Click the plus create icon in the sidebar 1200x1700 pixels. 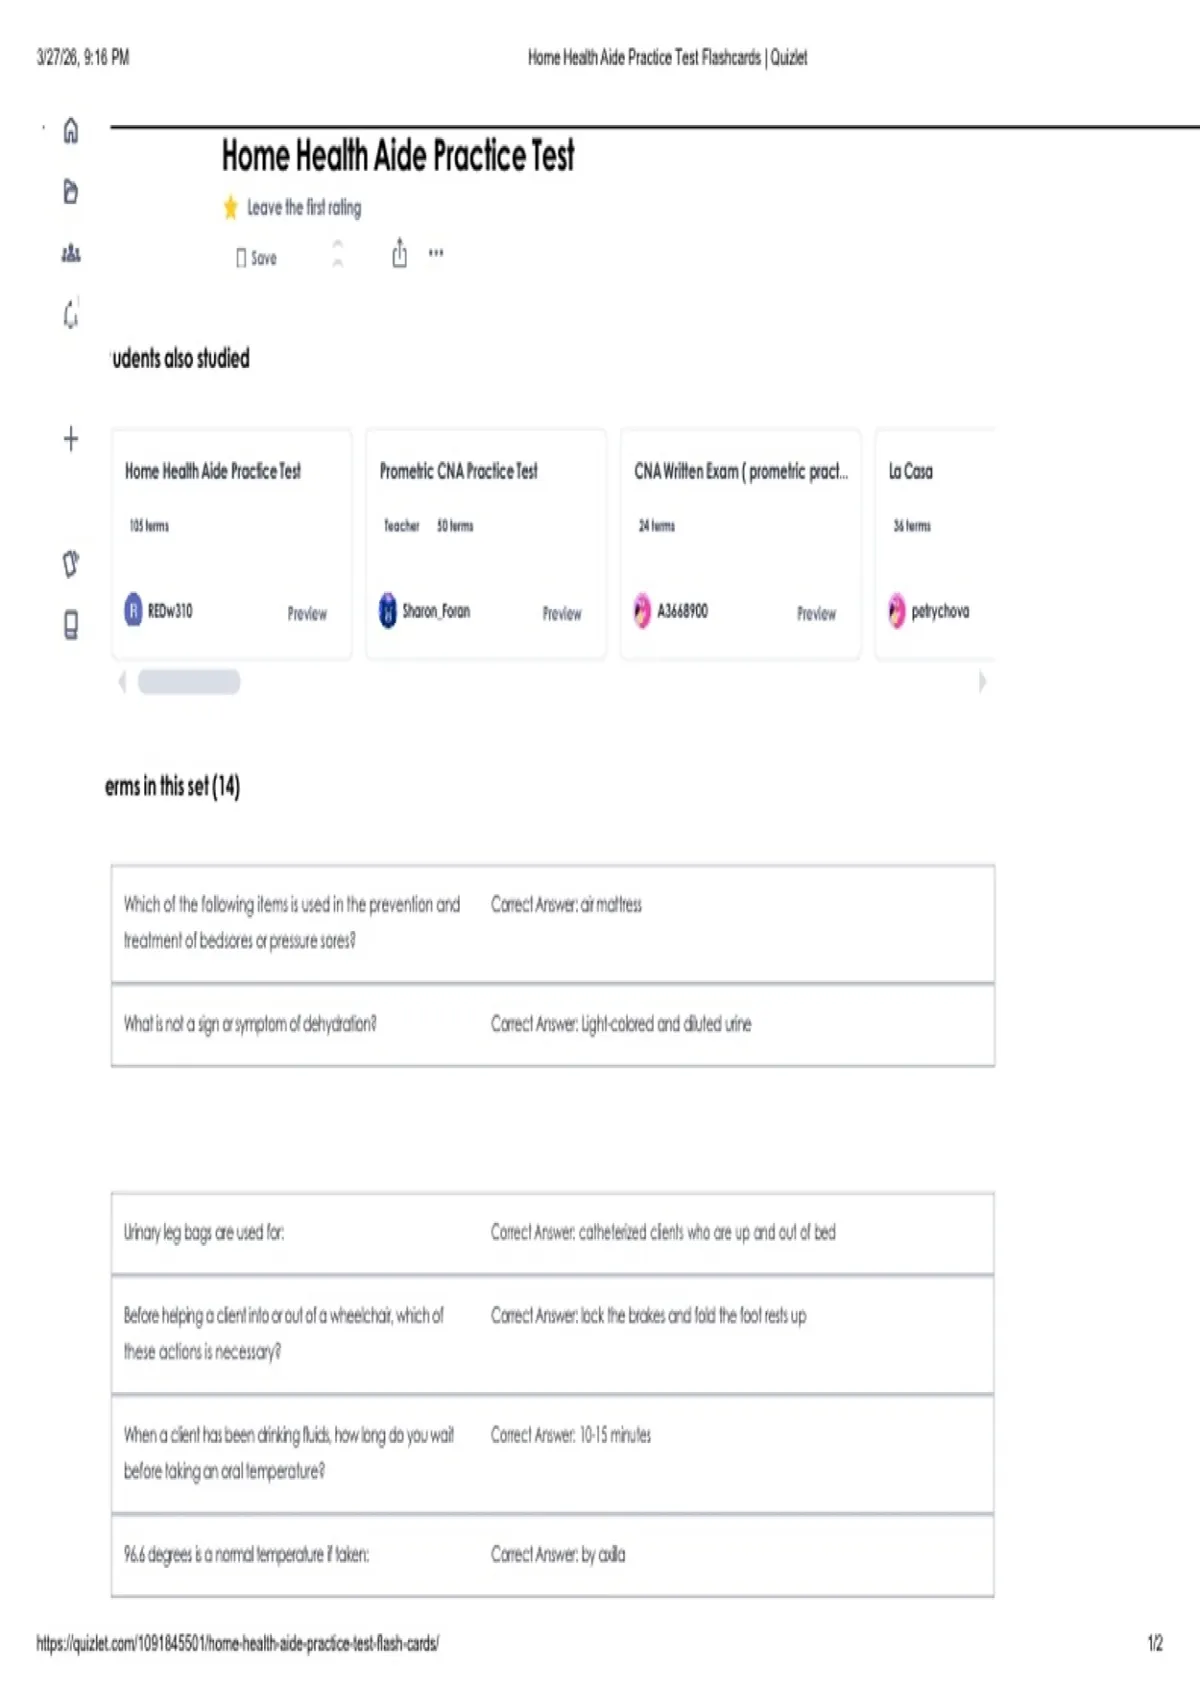click(71, 438)
